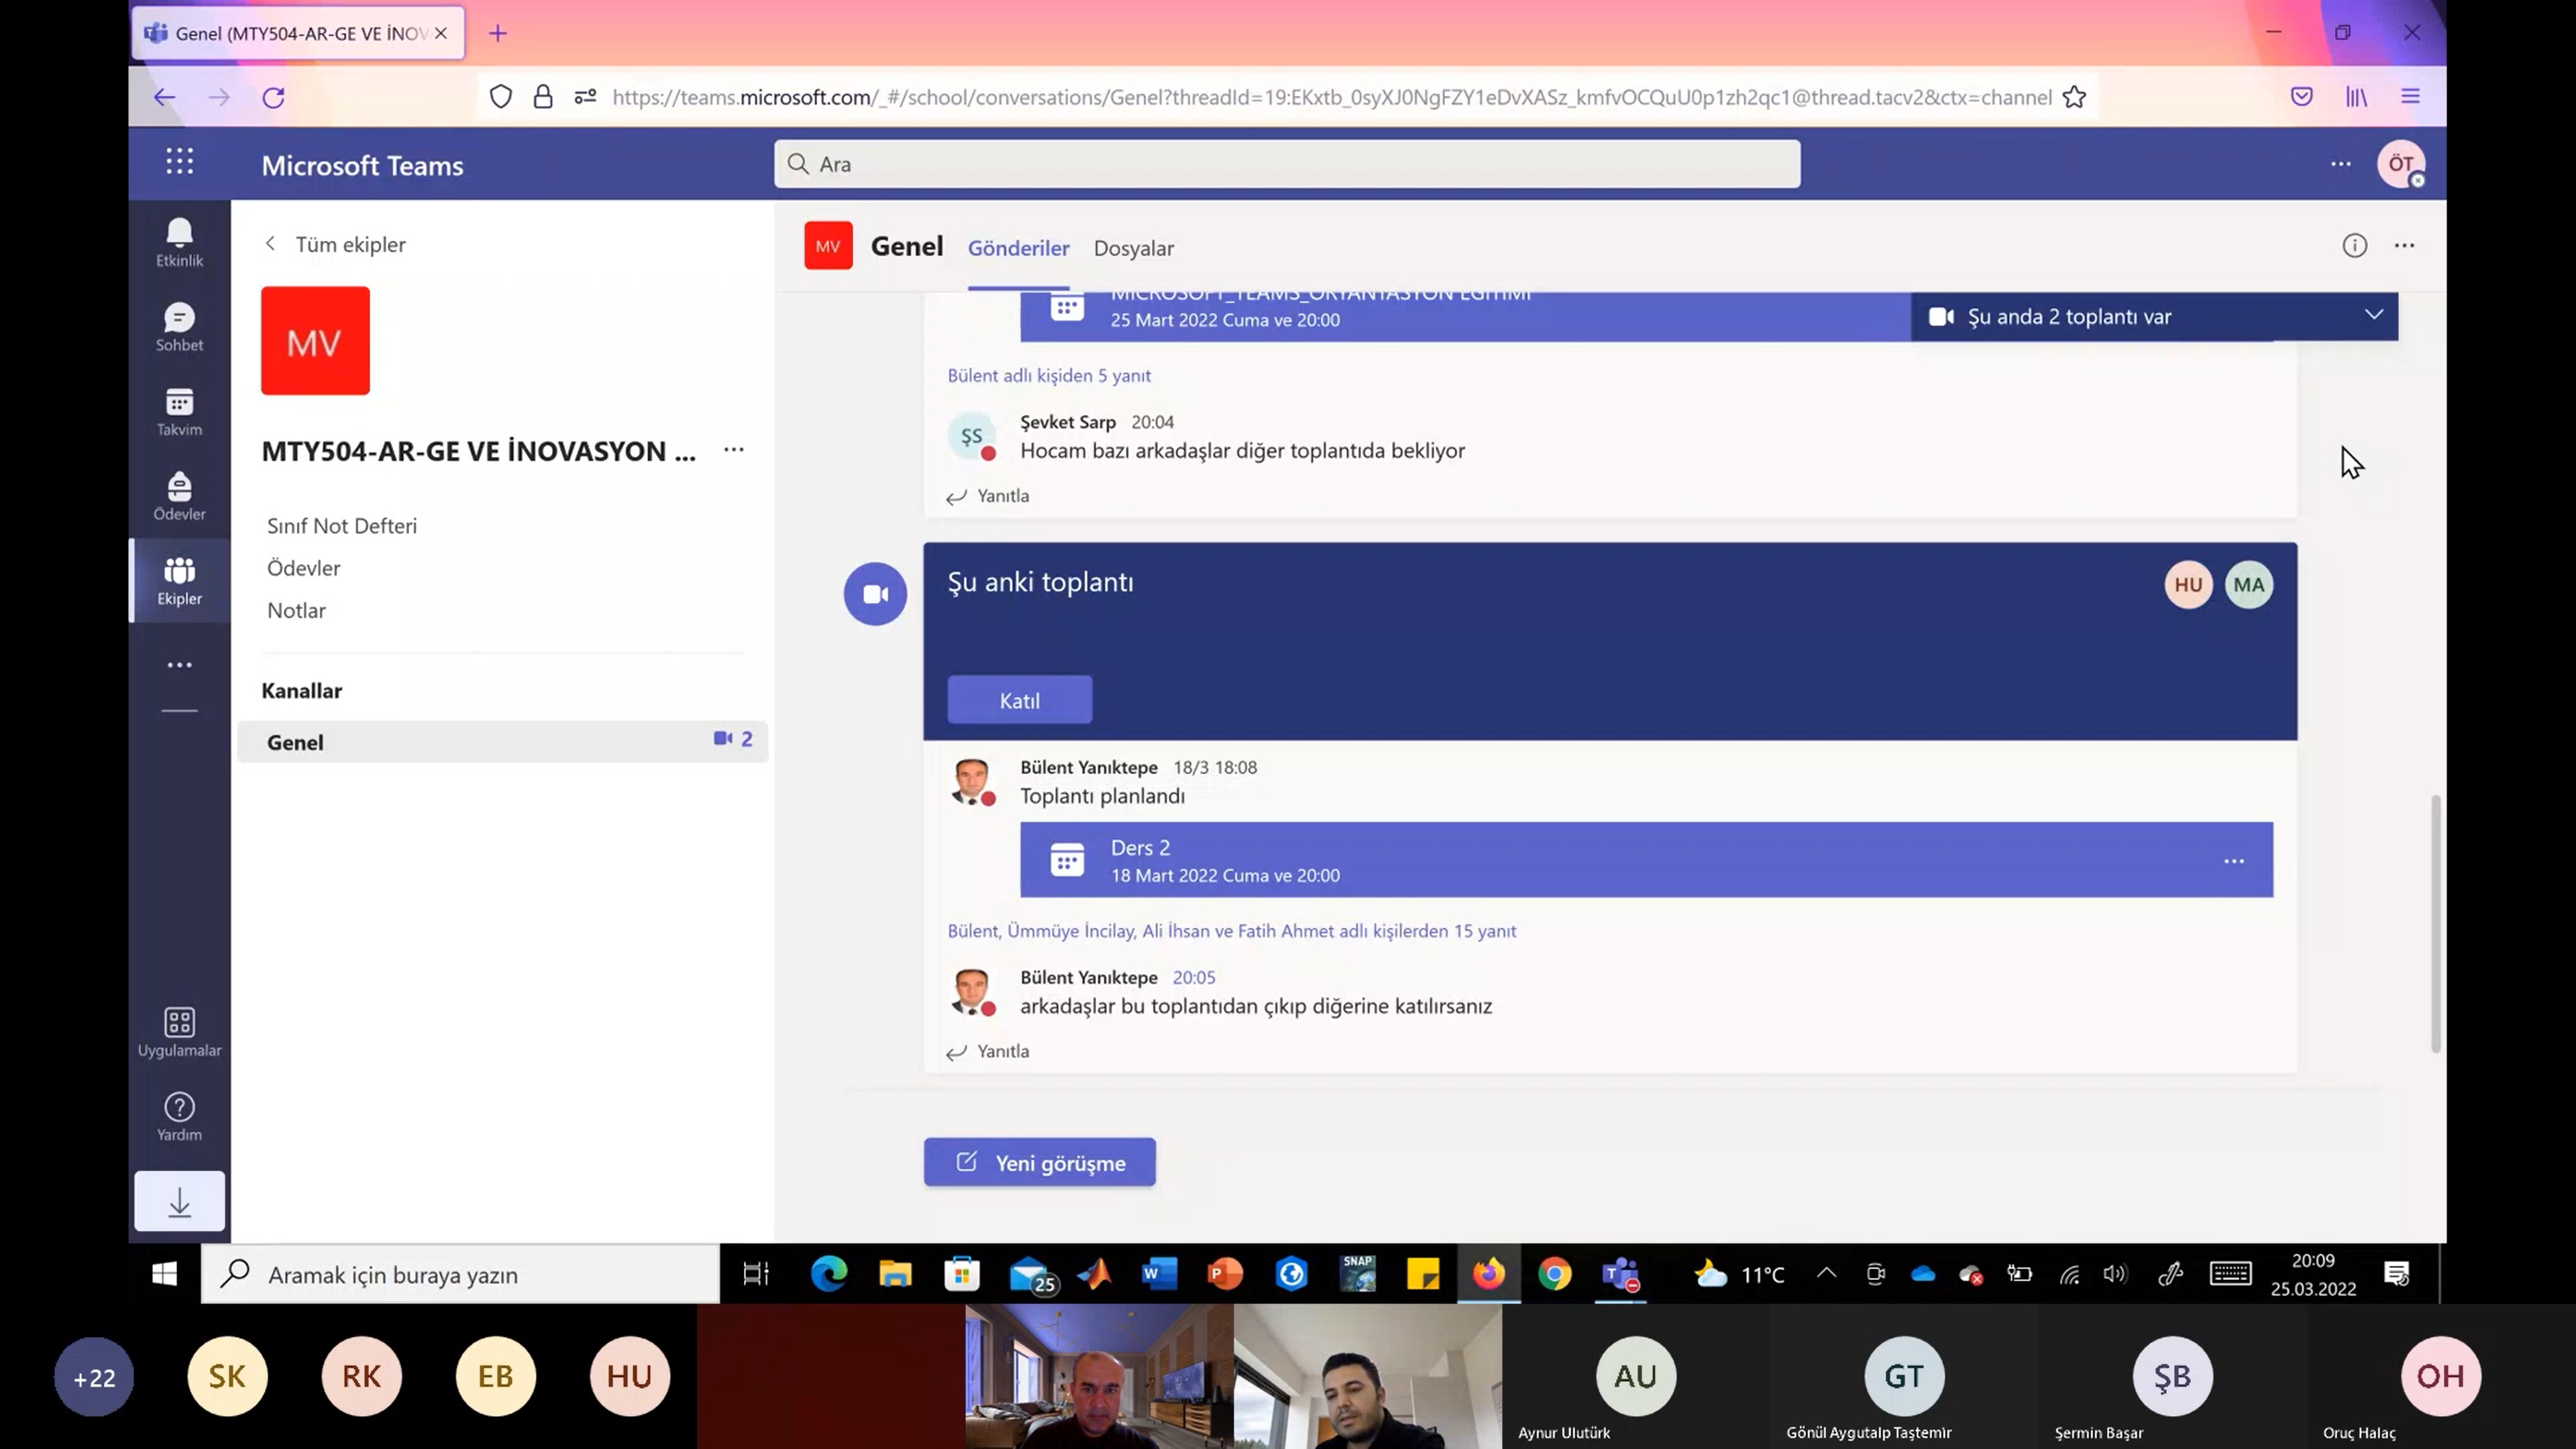Open Microsoft Edge from the taskbar
This screenshot has width=2576, height=1449.
click(829, 1273)
